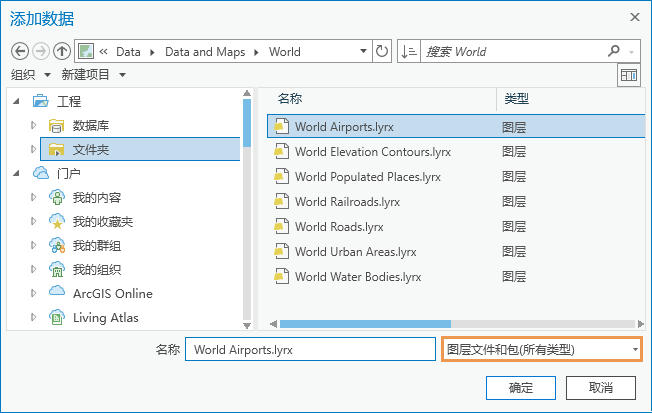Expand the 数据库 tree node

(34, 125)
